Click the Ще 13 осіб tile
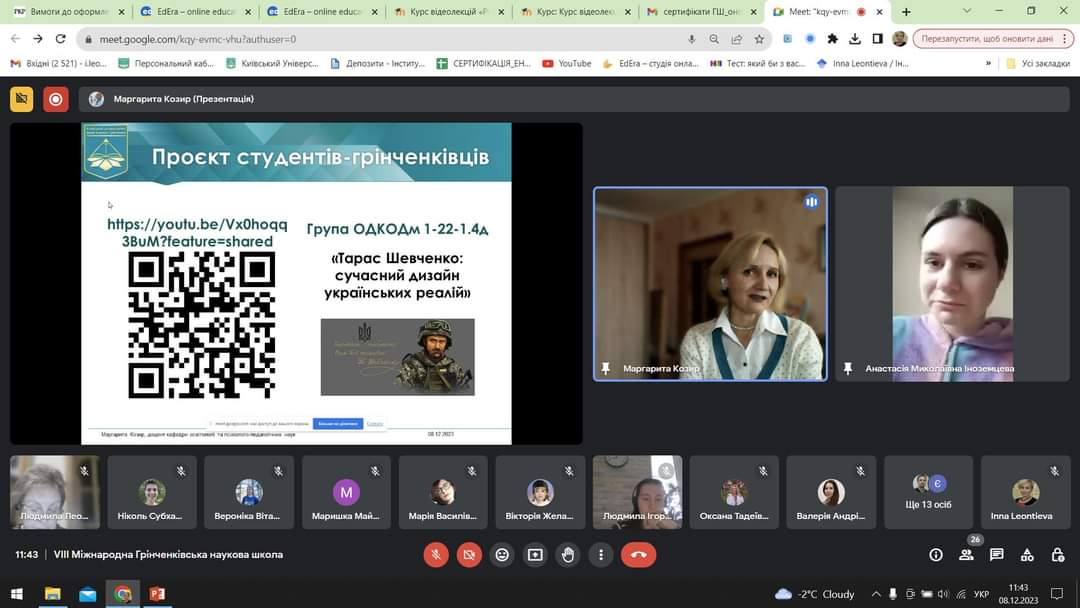Screen dimensions: 1080x608 click(929, 492)
